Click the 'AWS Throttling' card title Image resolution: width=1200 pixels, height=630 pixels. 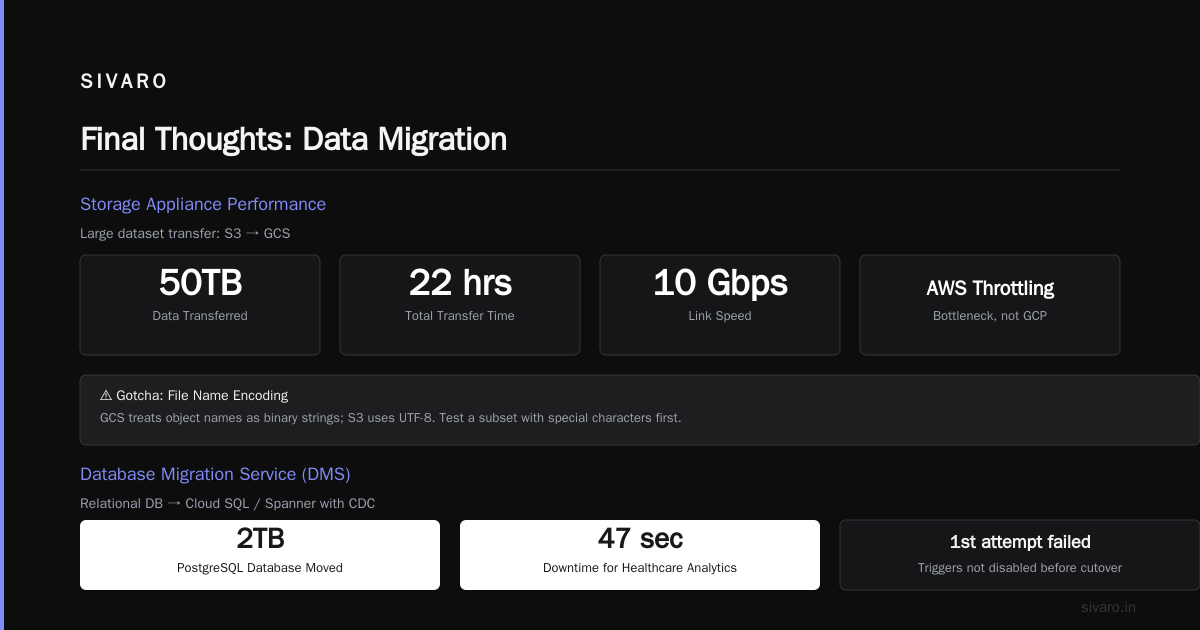point(990,288)
